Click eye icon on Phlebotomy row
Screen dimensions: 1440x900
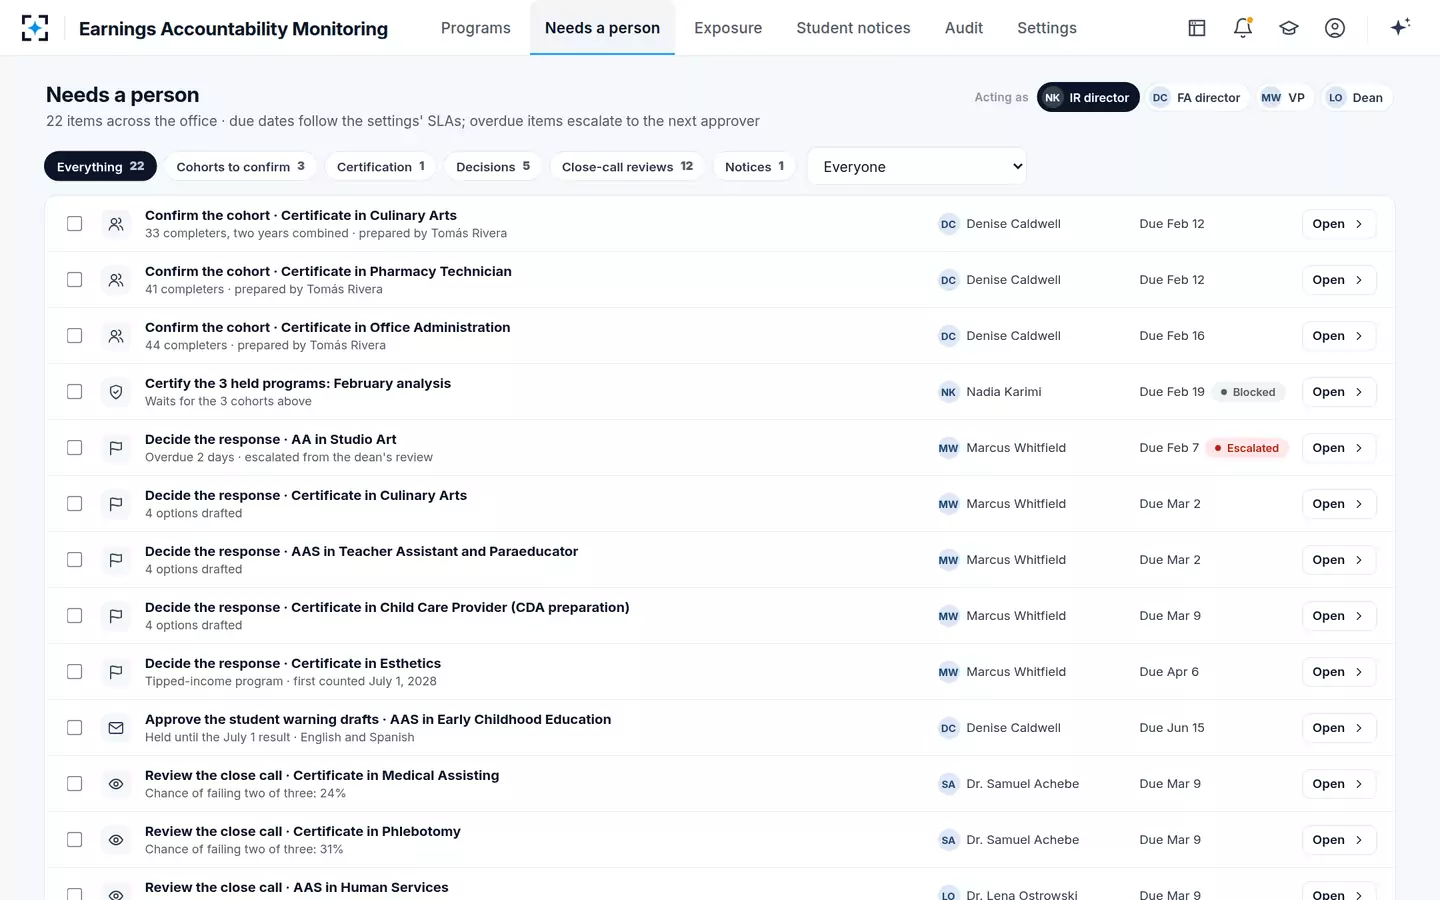tap(116, 840)
